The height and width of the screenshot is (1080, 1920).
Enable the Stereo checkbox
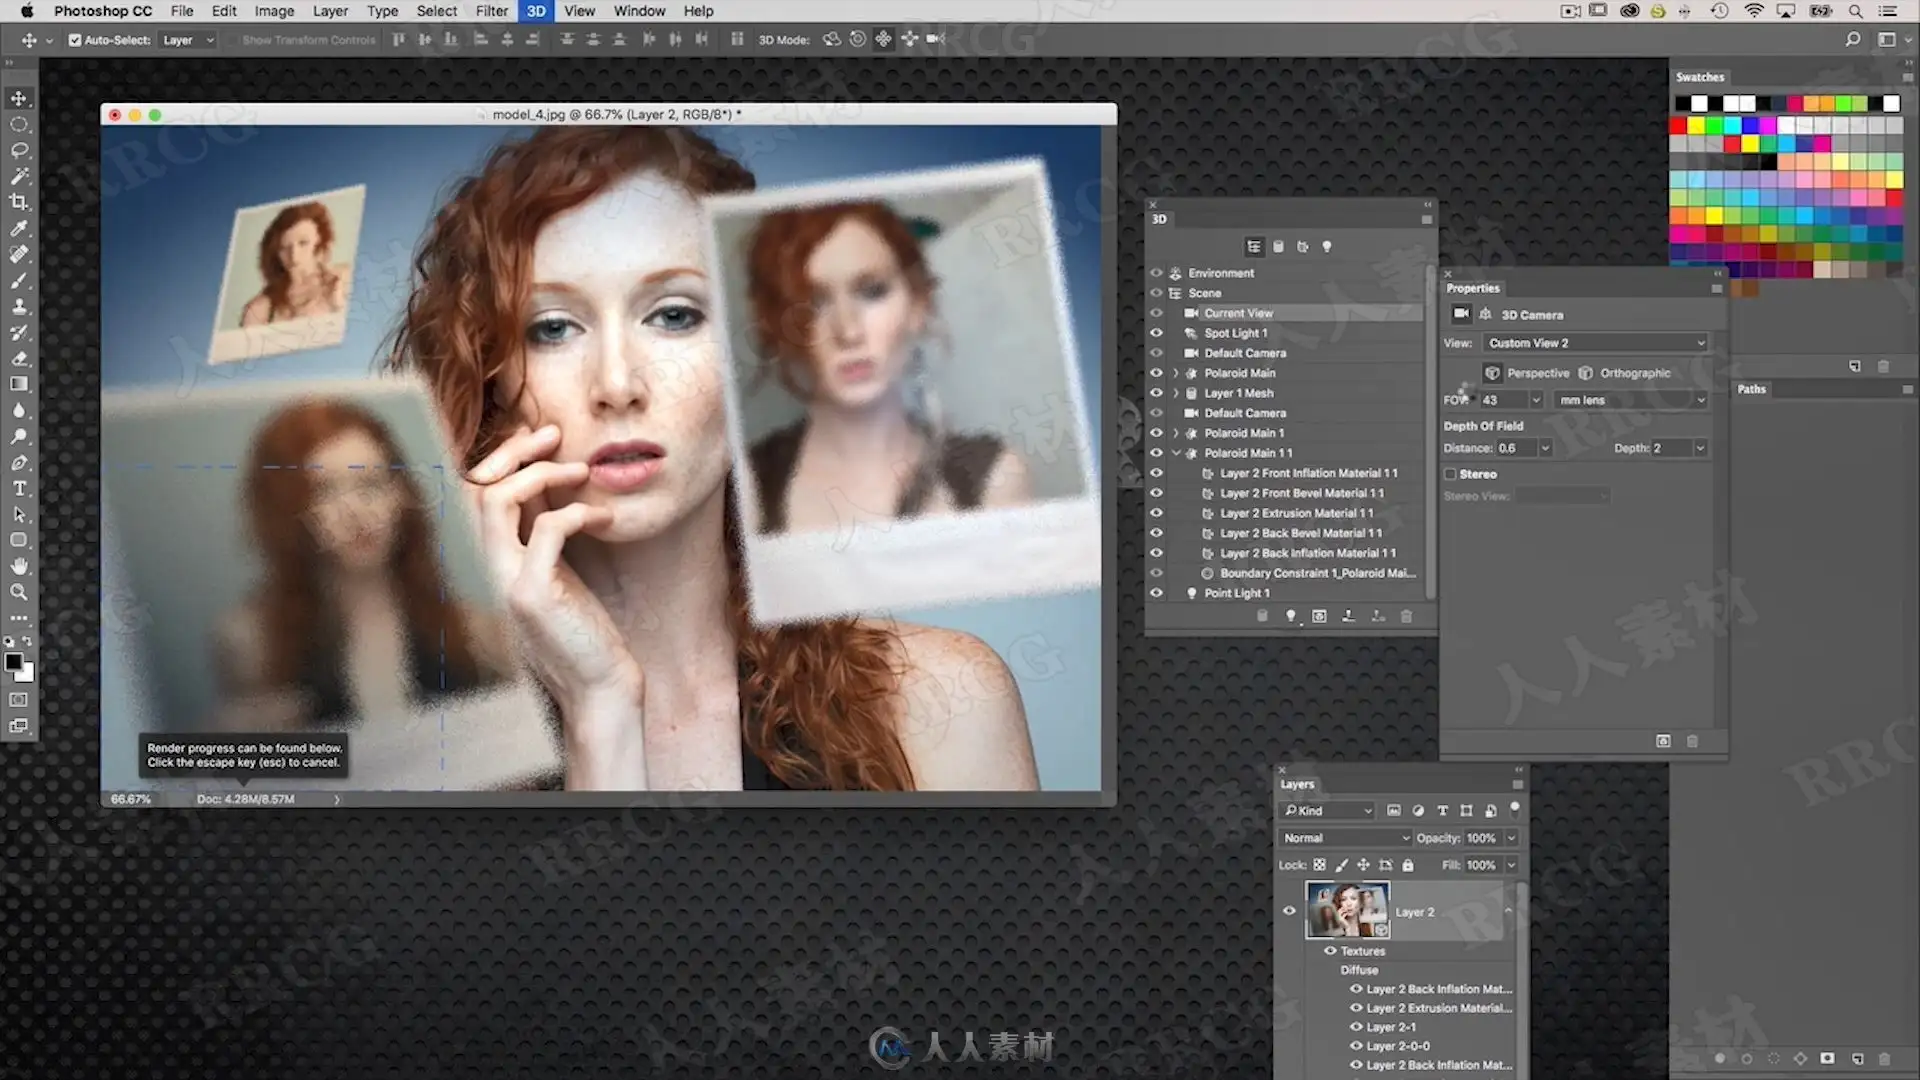pyautogui.click(x=1450, y=474)
